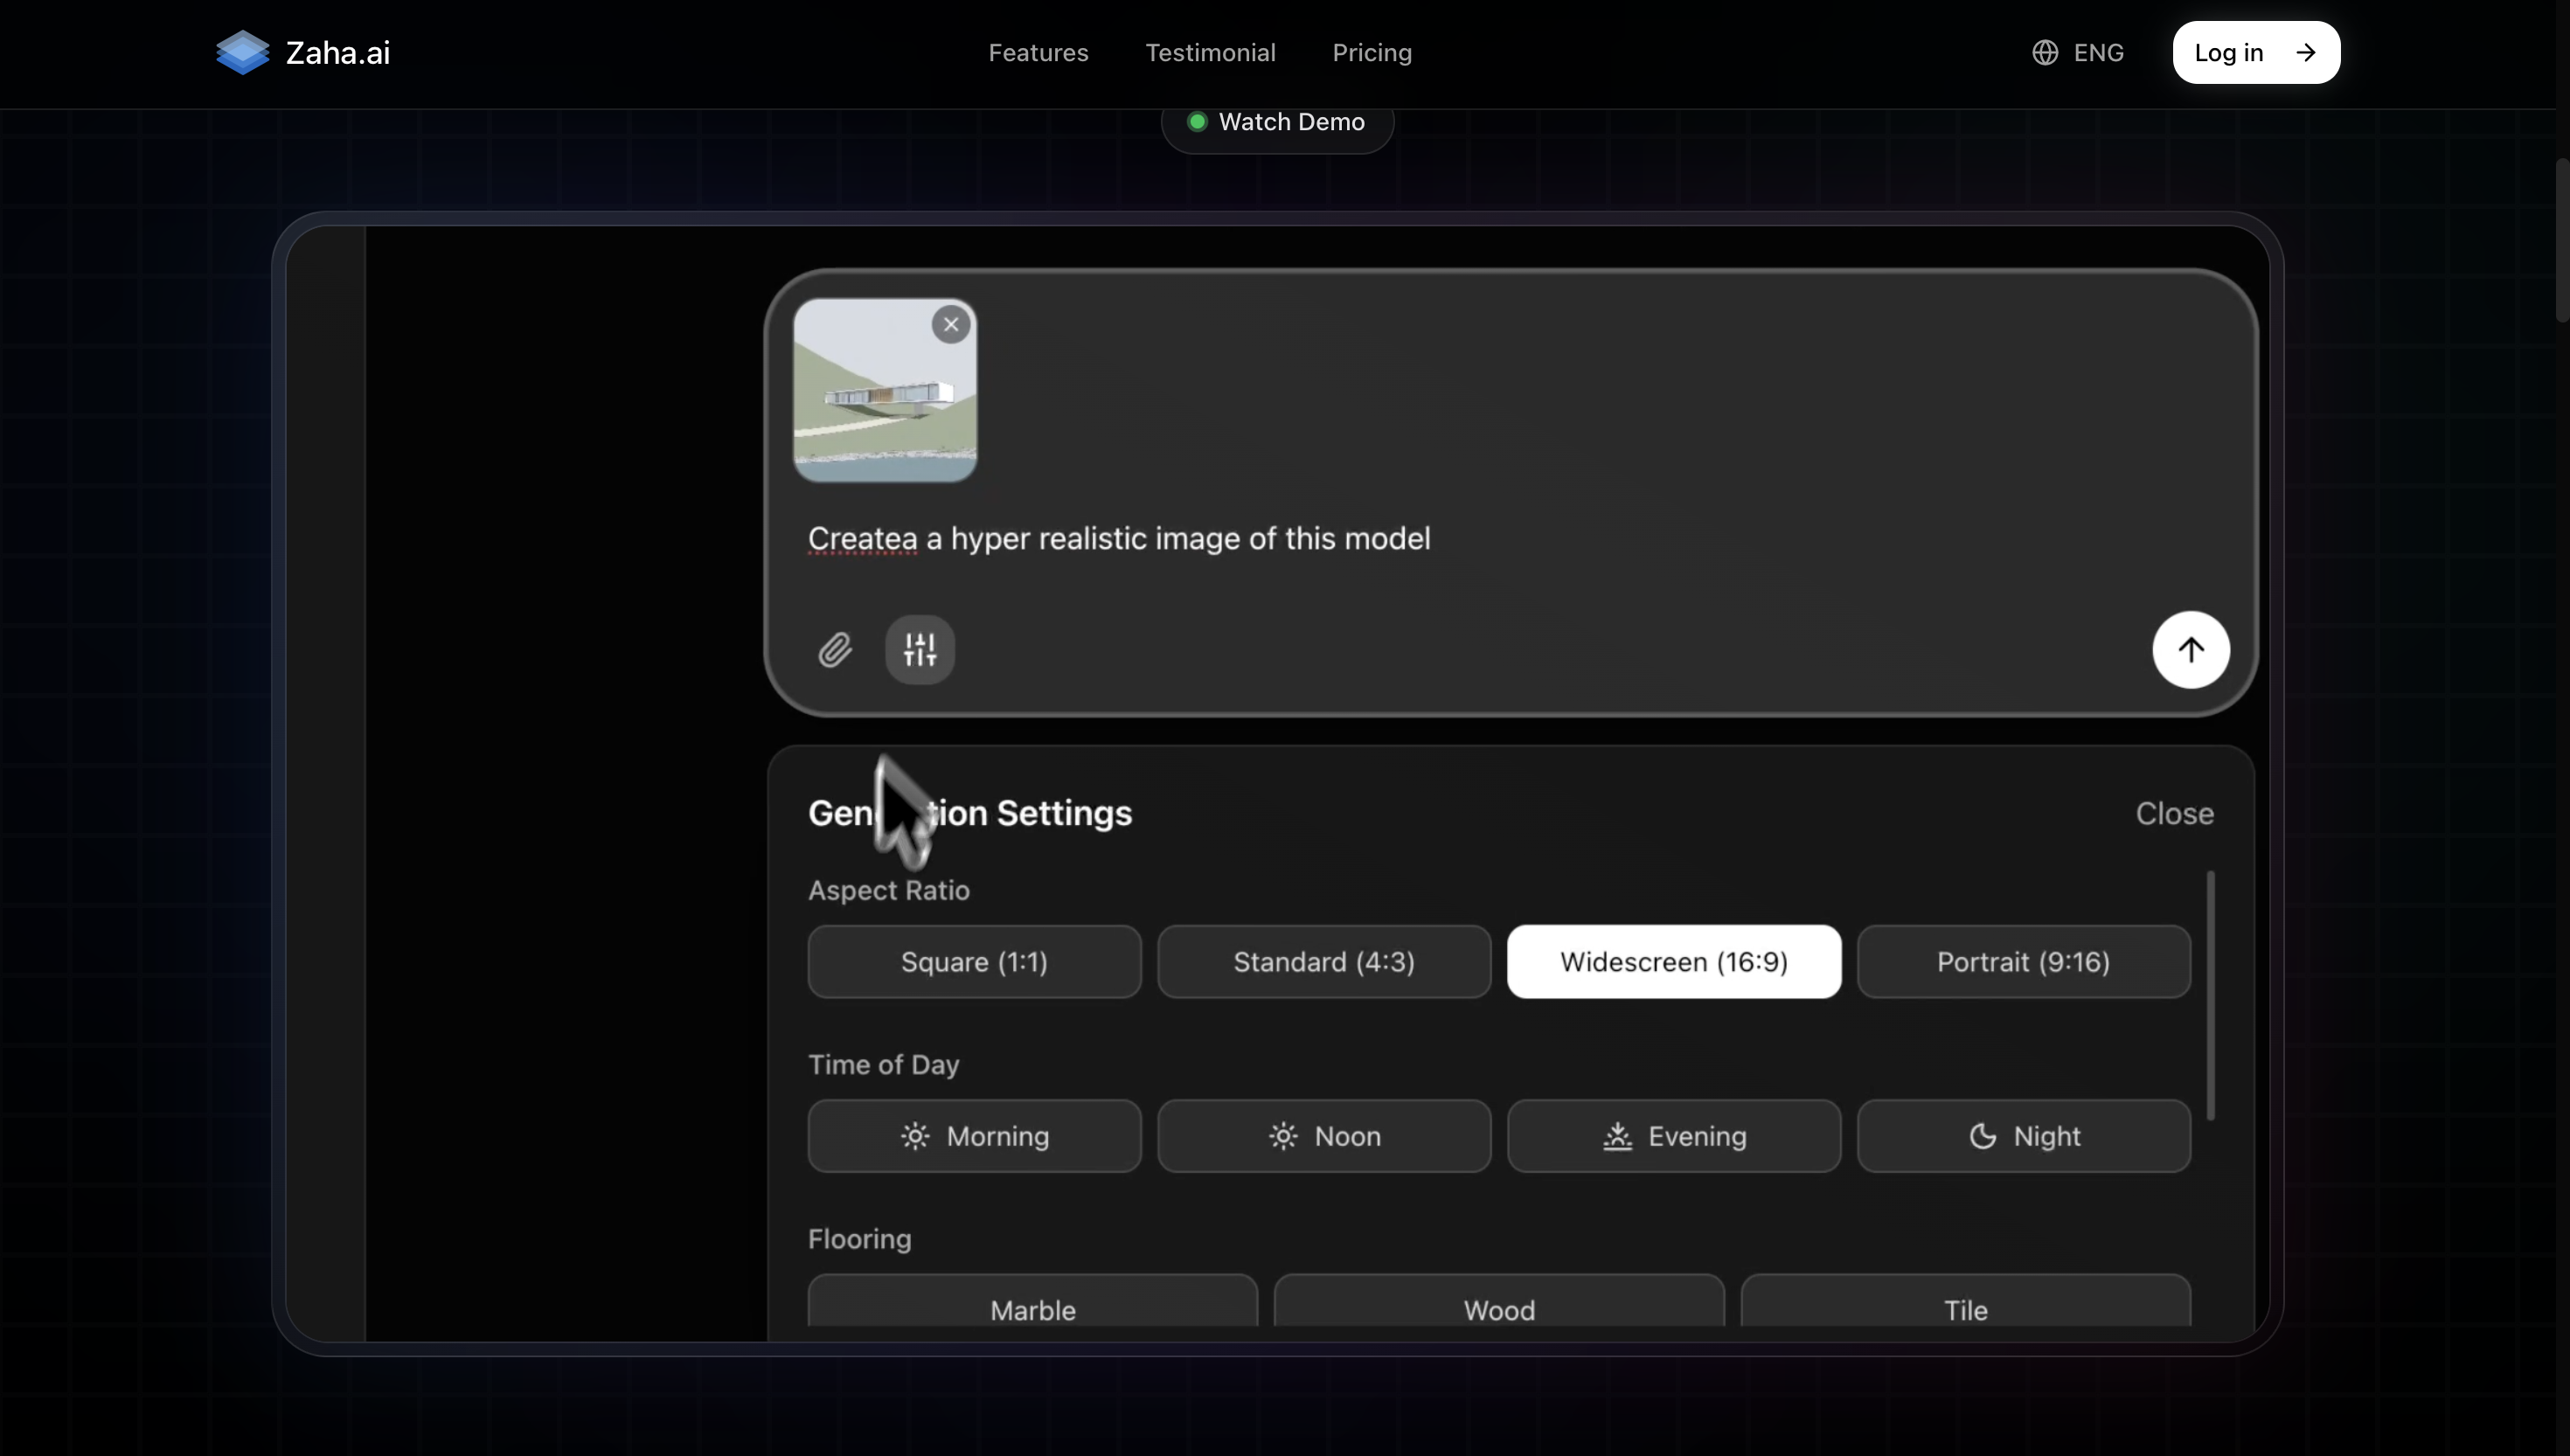Select the Square (1:1) aspect ratio

point(974,961)
